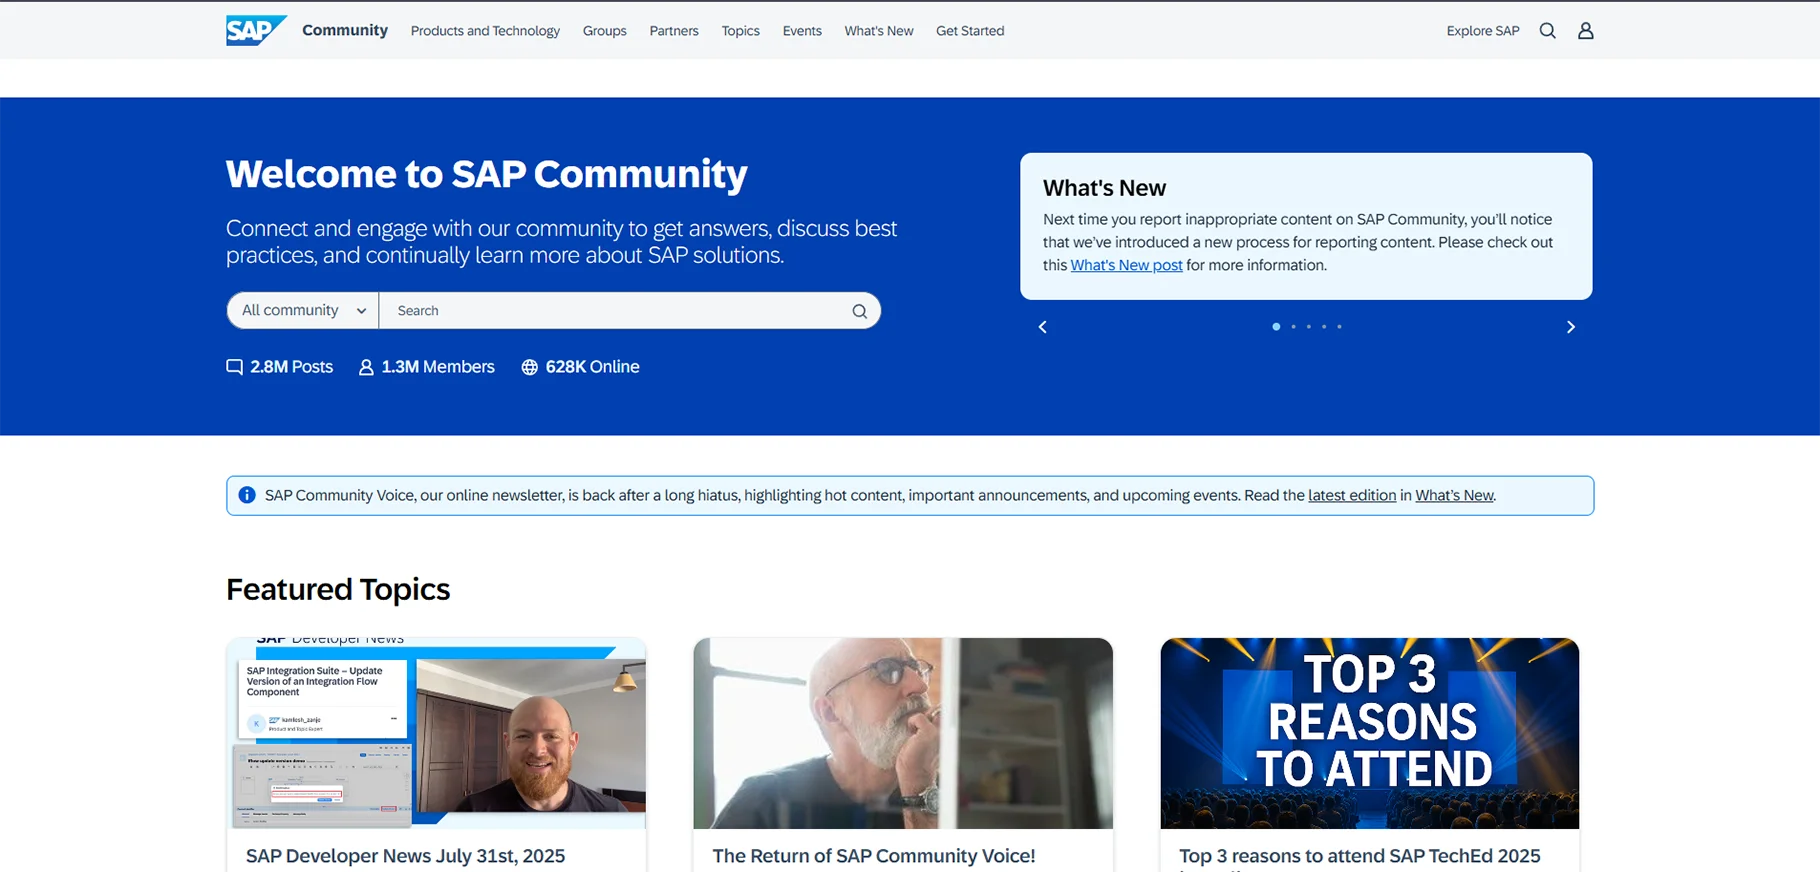Click the posts speech bubble icon
The height and width of the screenshot is (872, 1820).
tap(234, 367)
